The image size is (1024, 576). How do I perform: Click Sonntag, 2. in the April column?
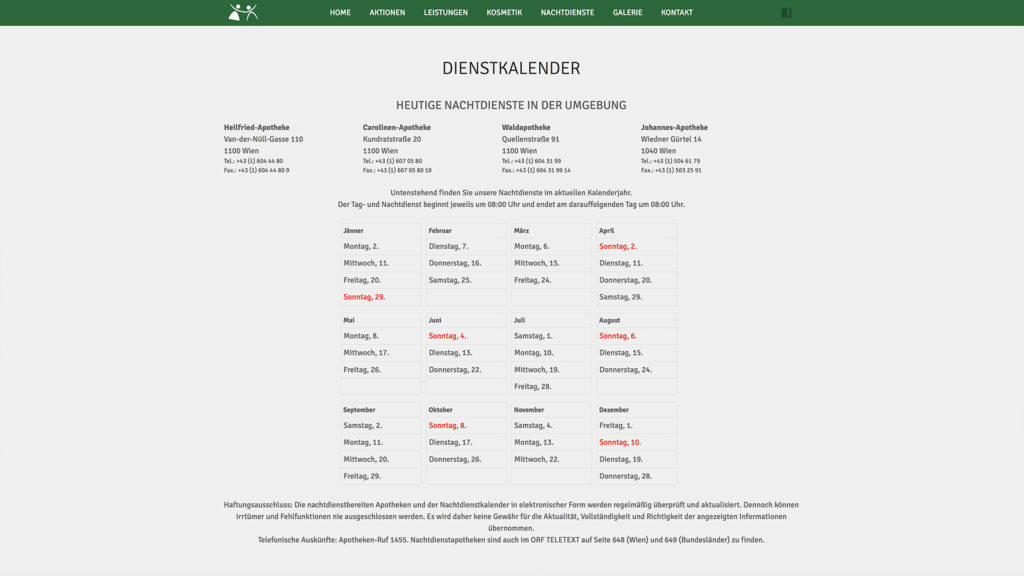pos(618,246)
